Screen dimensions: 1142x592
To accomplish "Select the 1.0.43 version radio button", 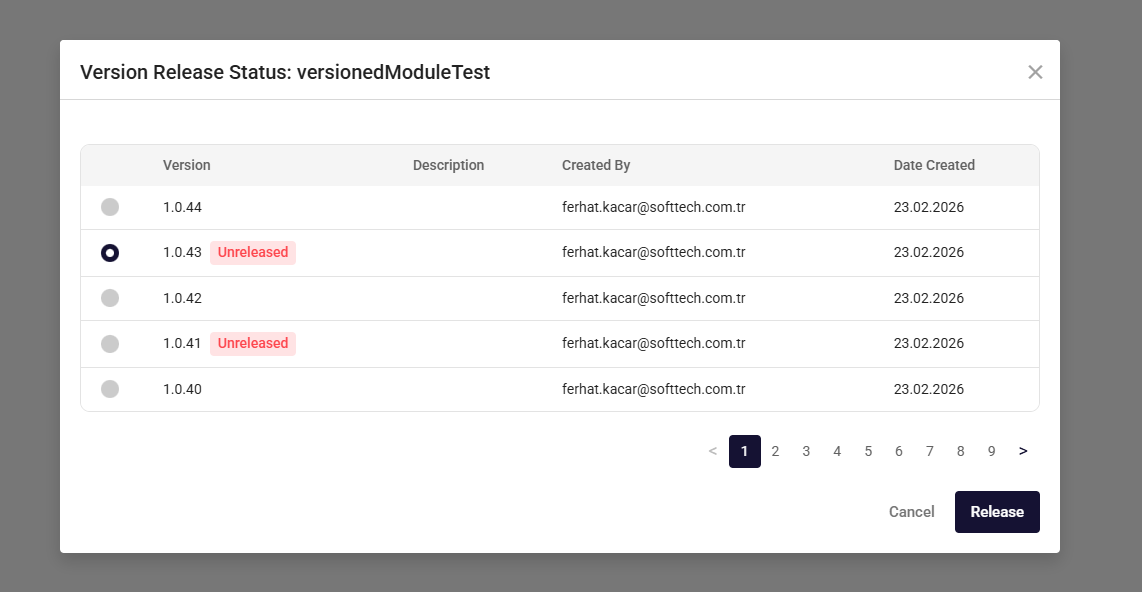I will [x=110, y=253].
